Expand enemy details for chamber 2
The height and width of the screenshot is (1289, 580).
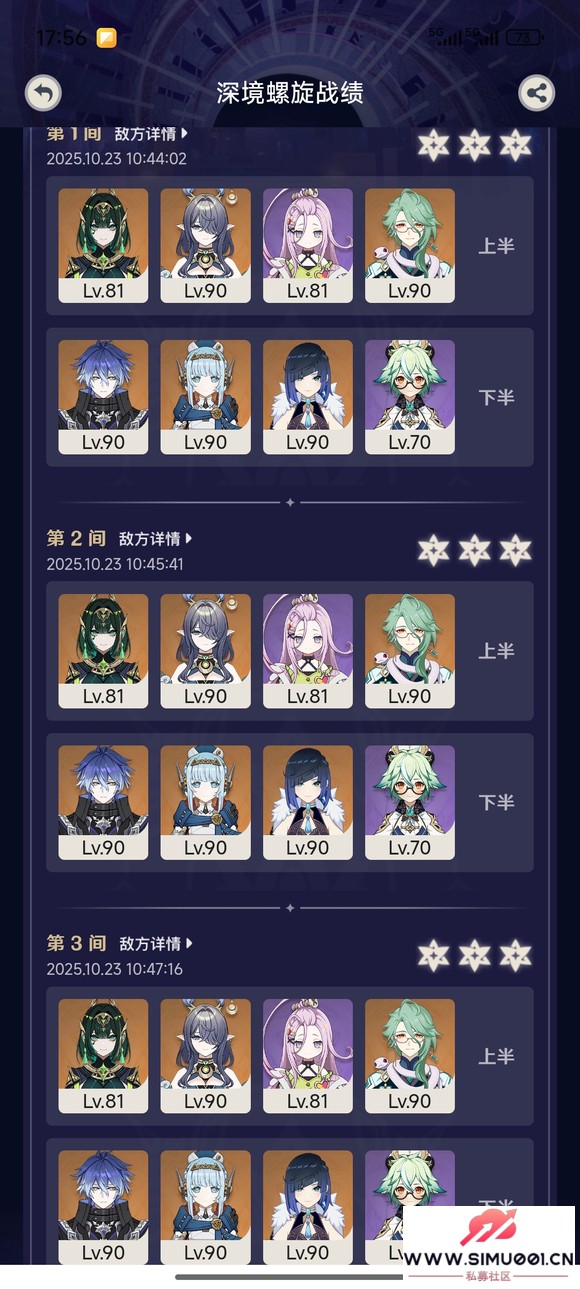click(x=155, y=538)
